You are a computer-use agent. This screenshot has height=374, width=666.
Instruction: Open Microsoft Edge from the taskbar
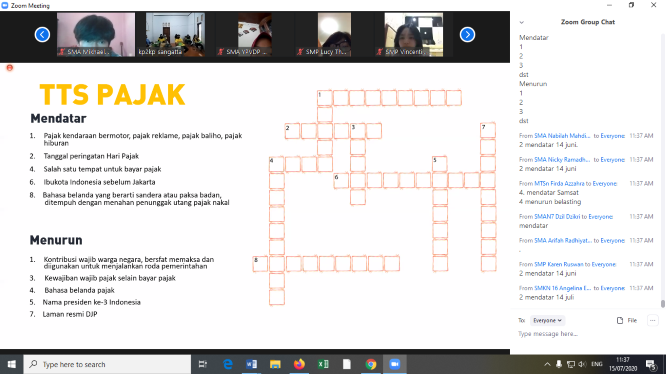click(228, 364)
